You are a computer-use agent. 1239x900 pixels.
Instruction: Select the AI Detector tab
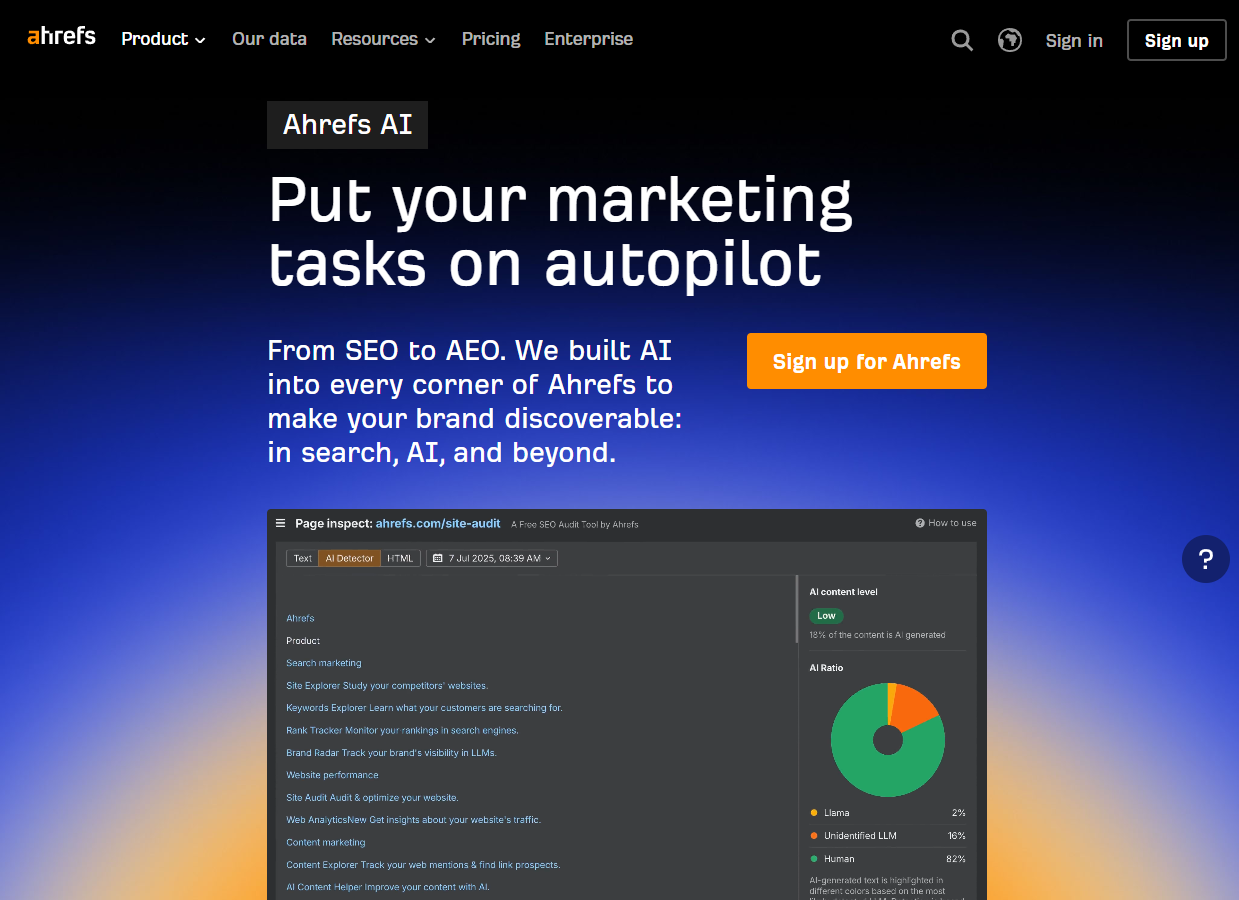[x=350, y=558]
